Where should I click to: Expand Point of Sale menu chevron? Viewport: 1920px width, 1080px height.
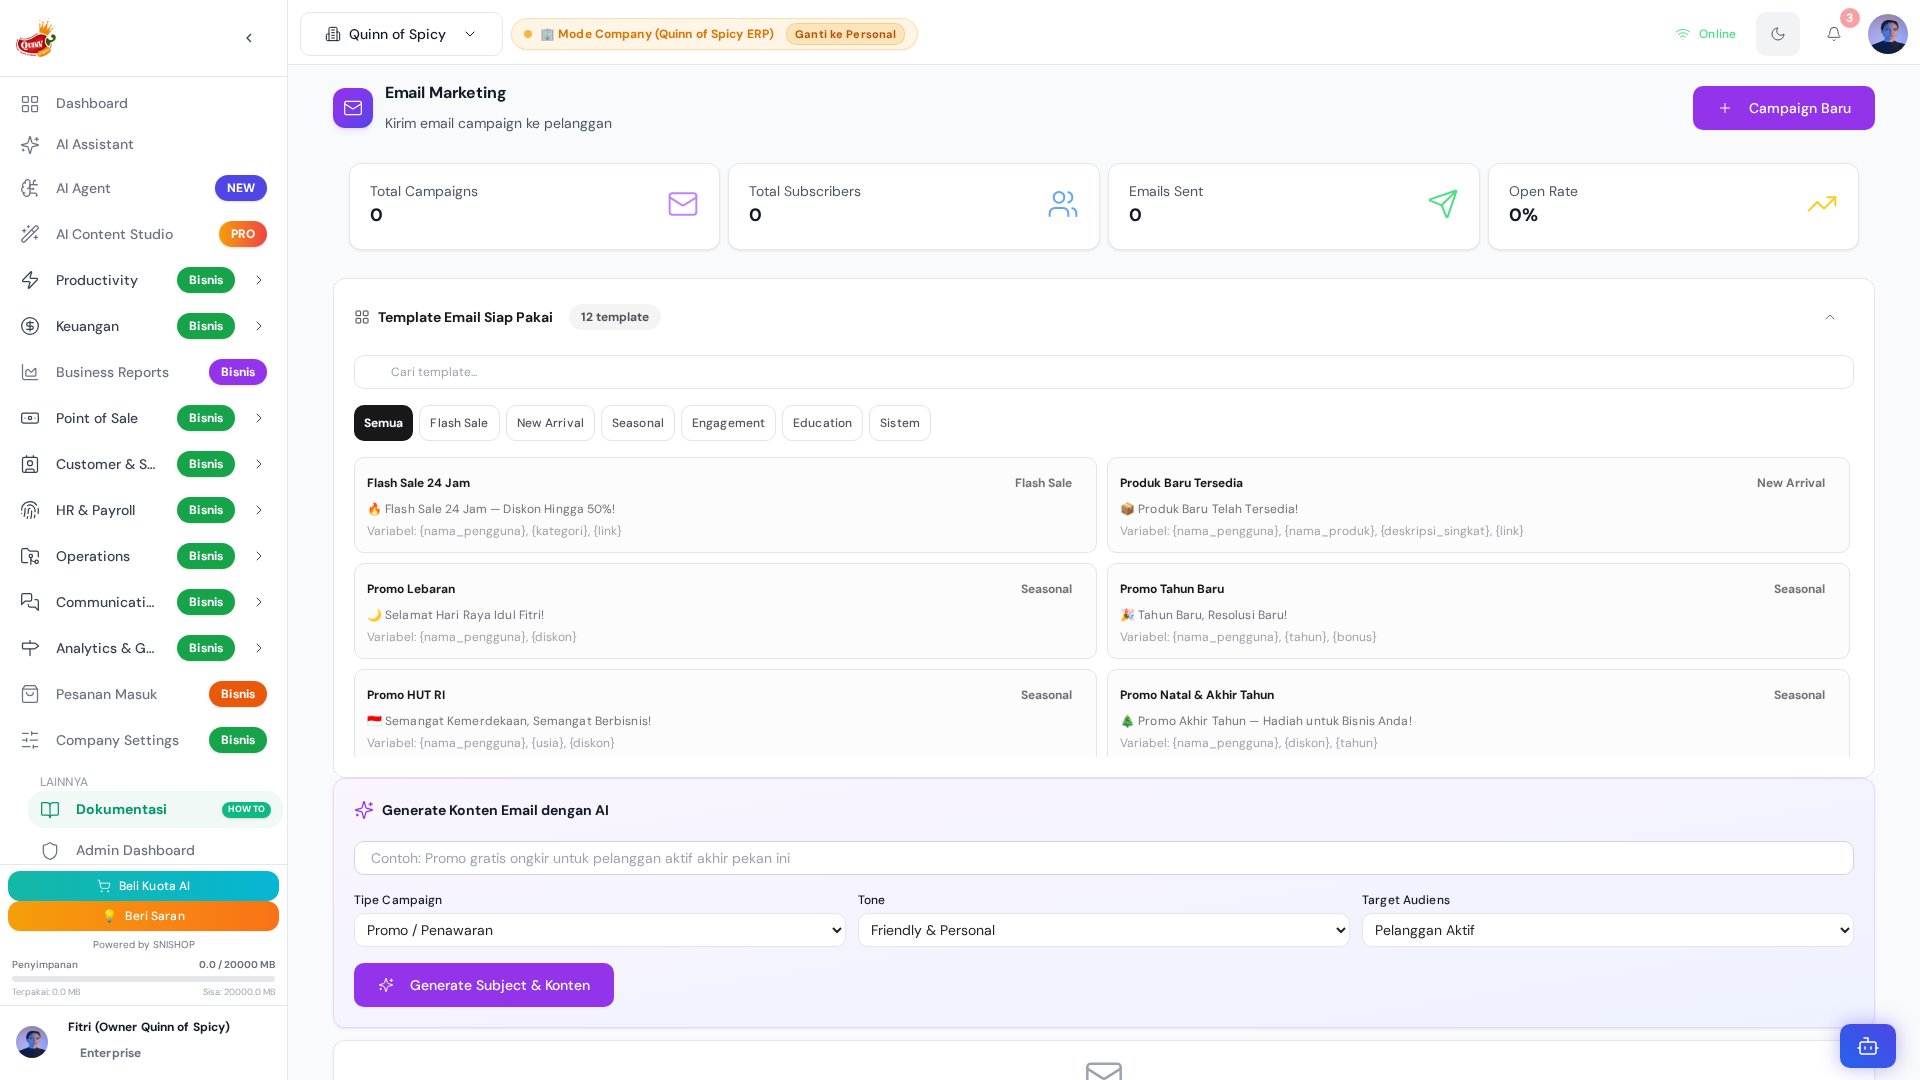tap(258, 419)
